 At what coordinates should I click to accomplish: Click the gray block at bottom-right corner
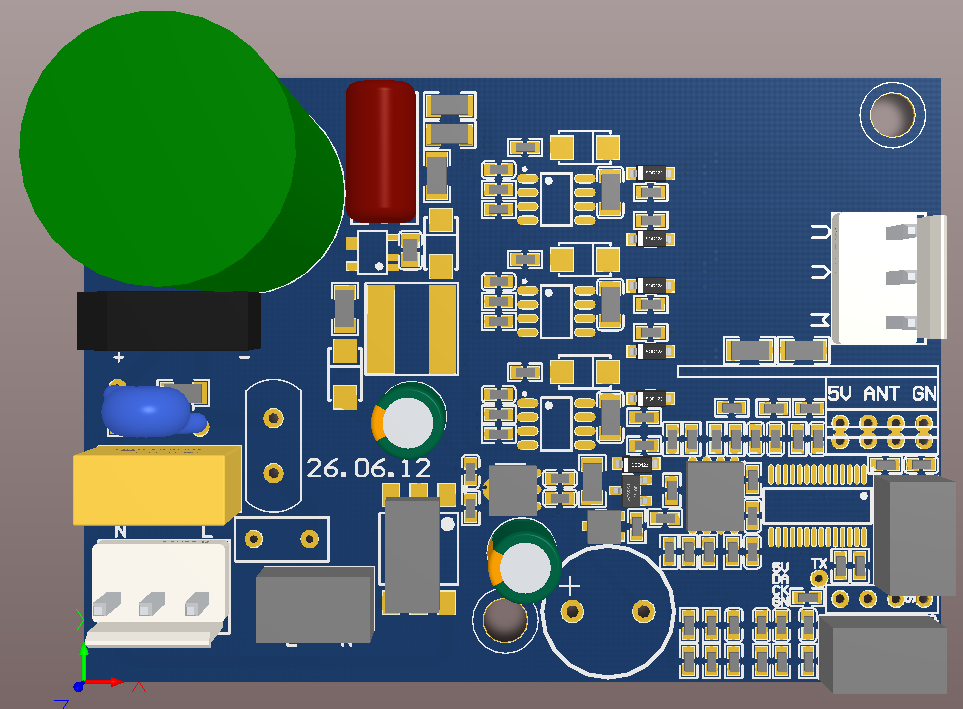pyautogui.click(x=883, y=655)
